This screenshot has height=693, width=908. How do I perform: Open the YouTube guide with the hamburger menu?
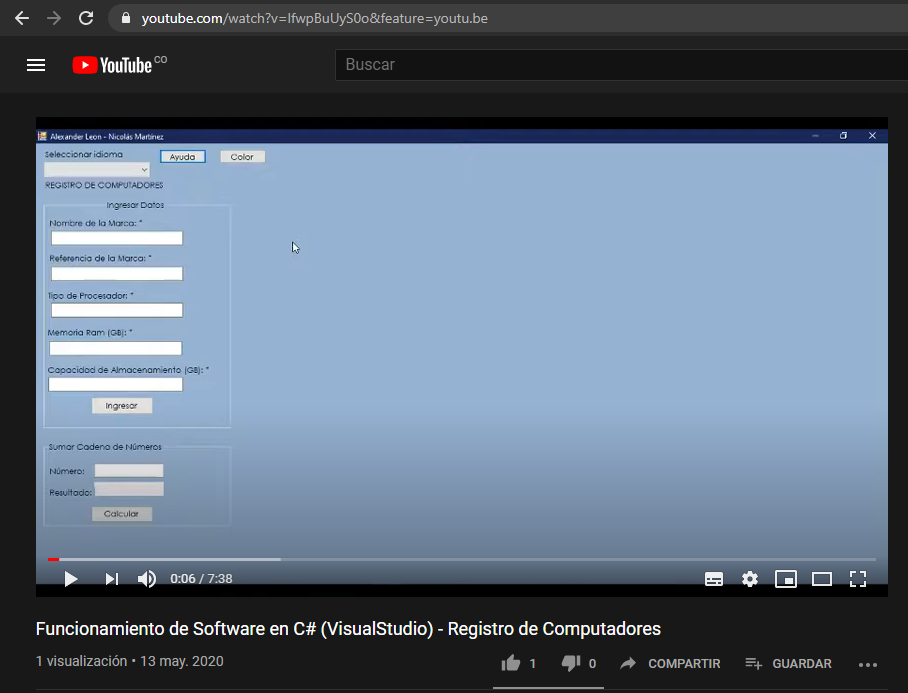point(36,64)
